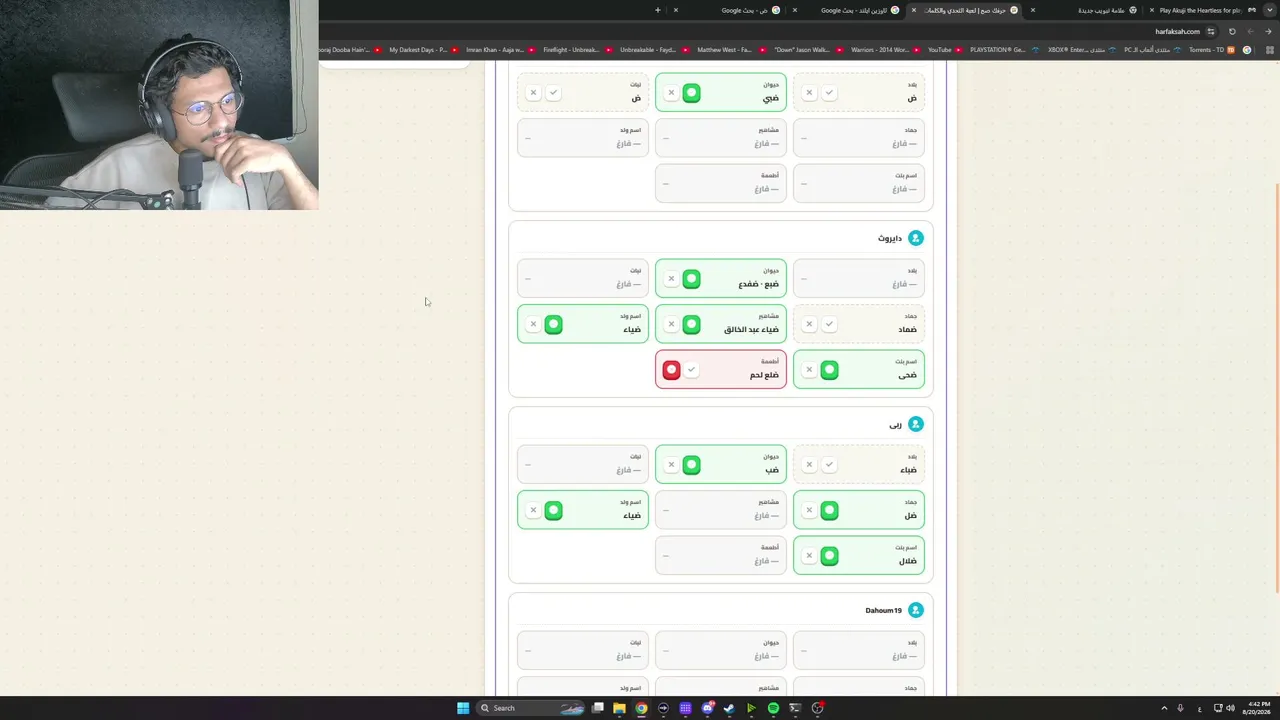
Task: Approve بلد answer ضباء with checkmark
Action: coord(829,465)
